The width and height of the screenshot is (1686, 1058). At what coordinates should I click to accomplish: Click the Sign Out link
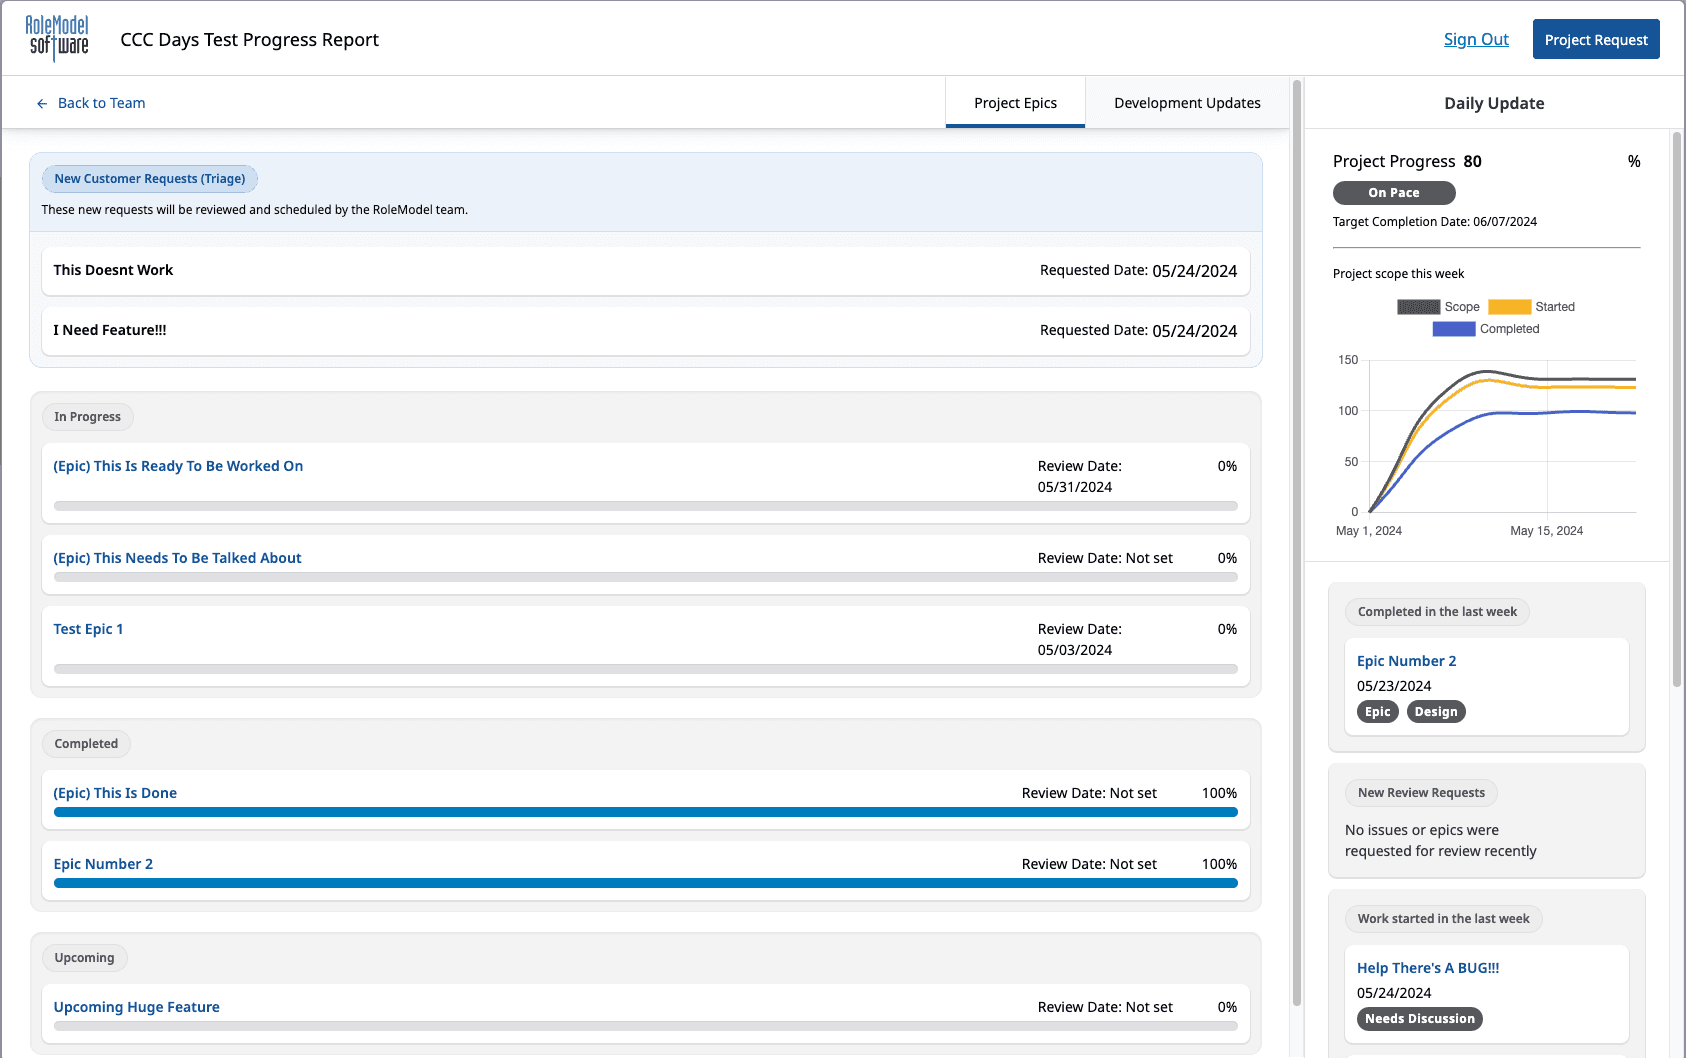click(x=1476, y=39)
